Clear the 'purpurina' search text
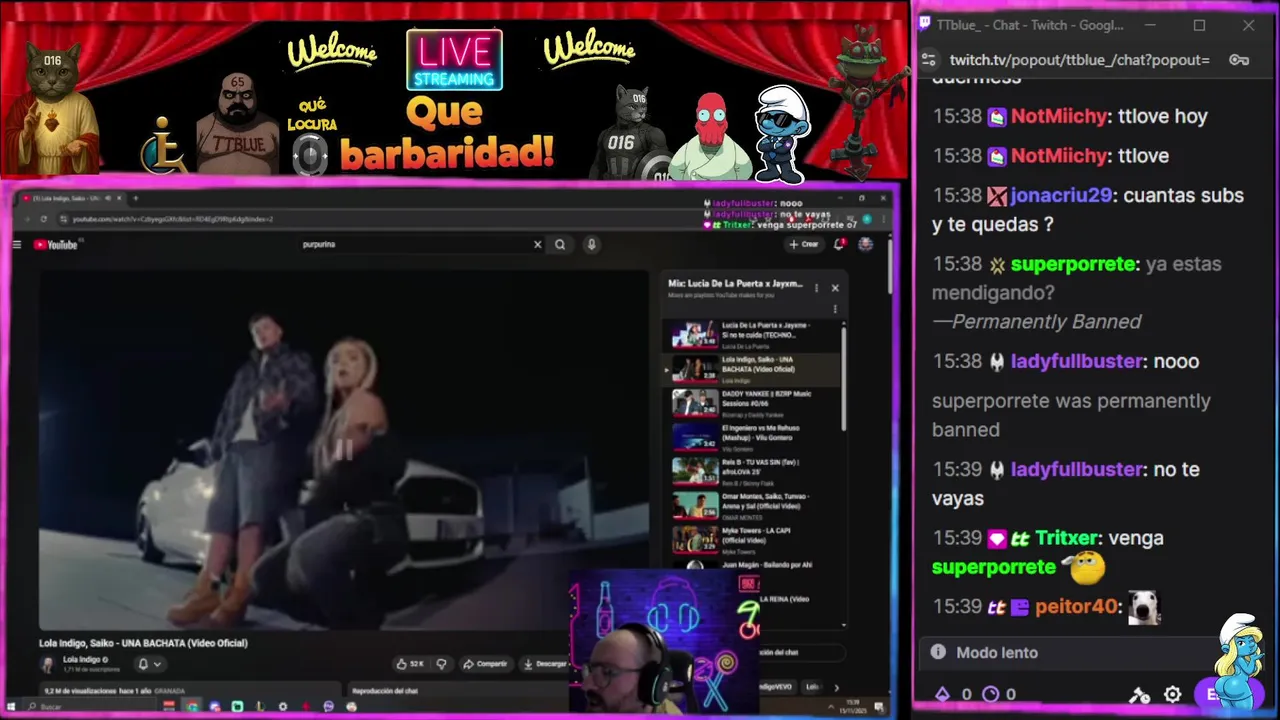Image resolution: width=1280 pixels, height=720 pixels. (x=537, y=244)
